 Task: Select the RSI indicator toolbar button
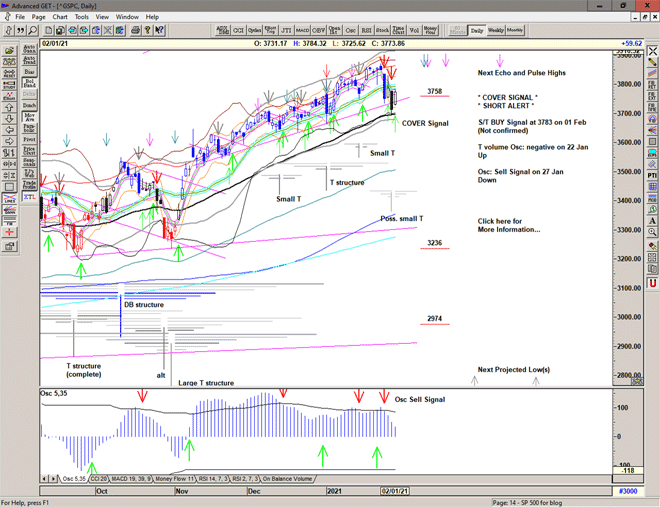[x=365, y=31]
